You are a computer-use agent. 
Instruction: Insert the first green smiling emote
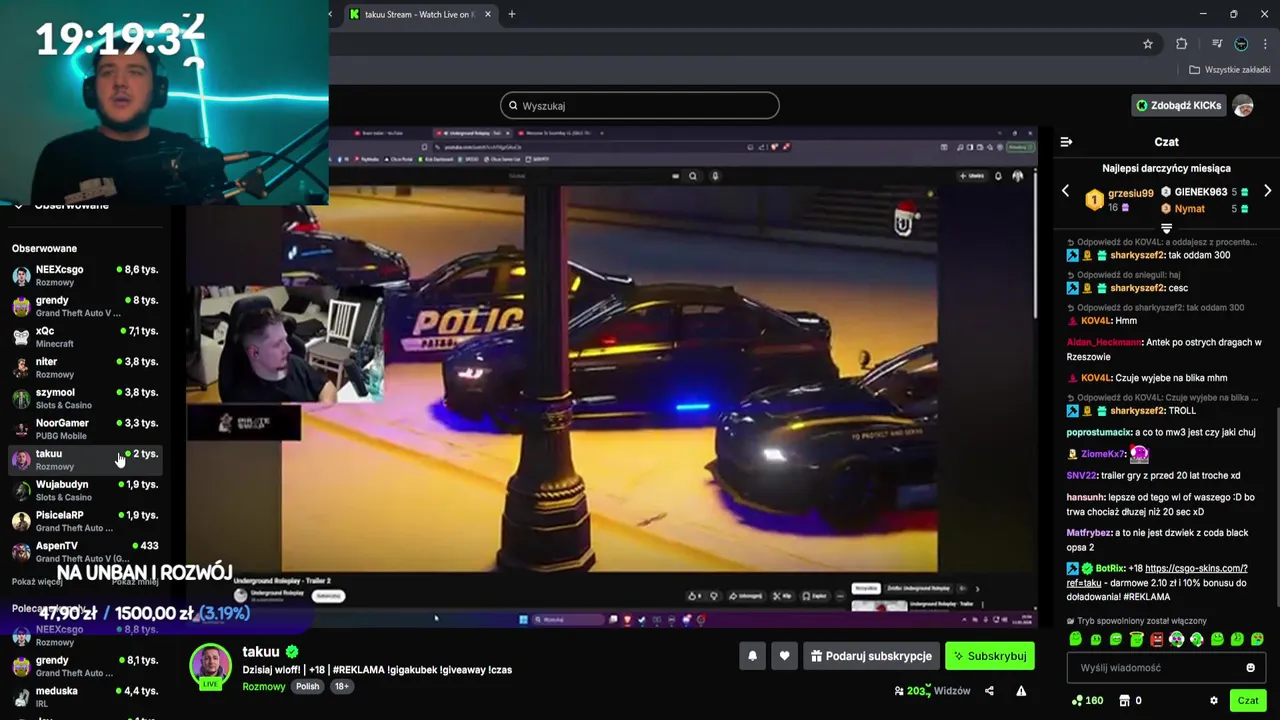(x=1075, y=639)
